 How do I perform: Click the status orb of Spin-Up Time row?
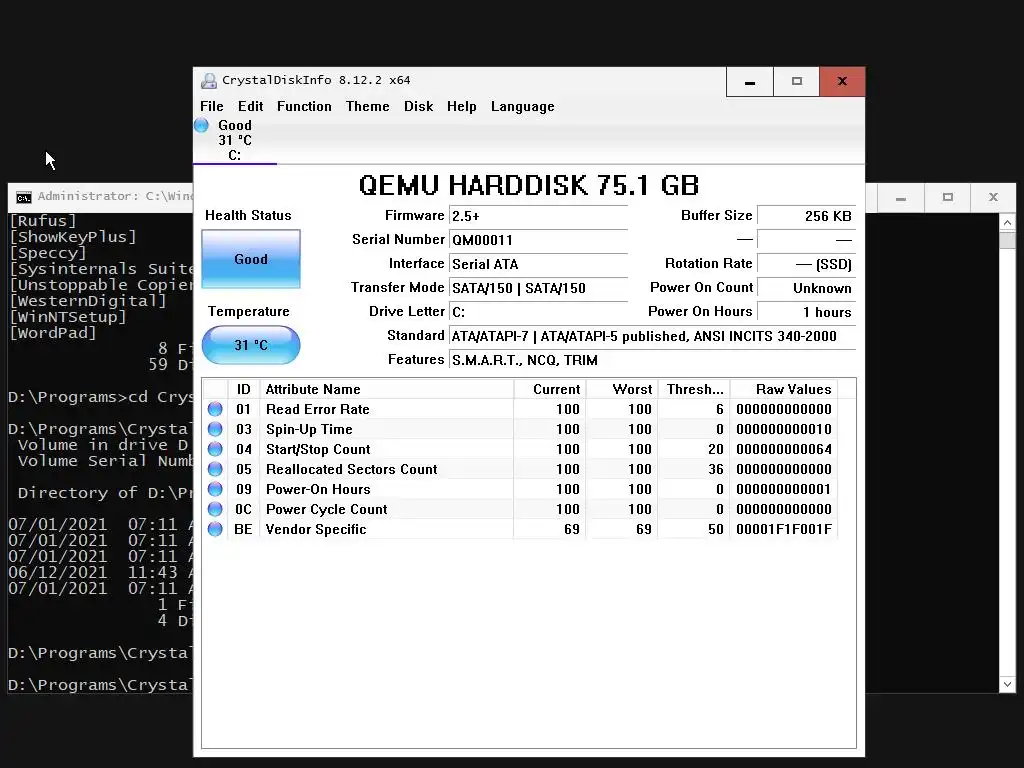tap(215, 429)
